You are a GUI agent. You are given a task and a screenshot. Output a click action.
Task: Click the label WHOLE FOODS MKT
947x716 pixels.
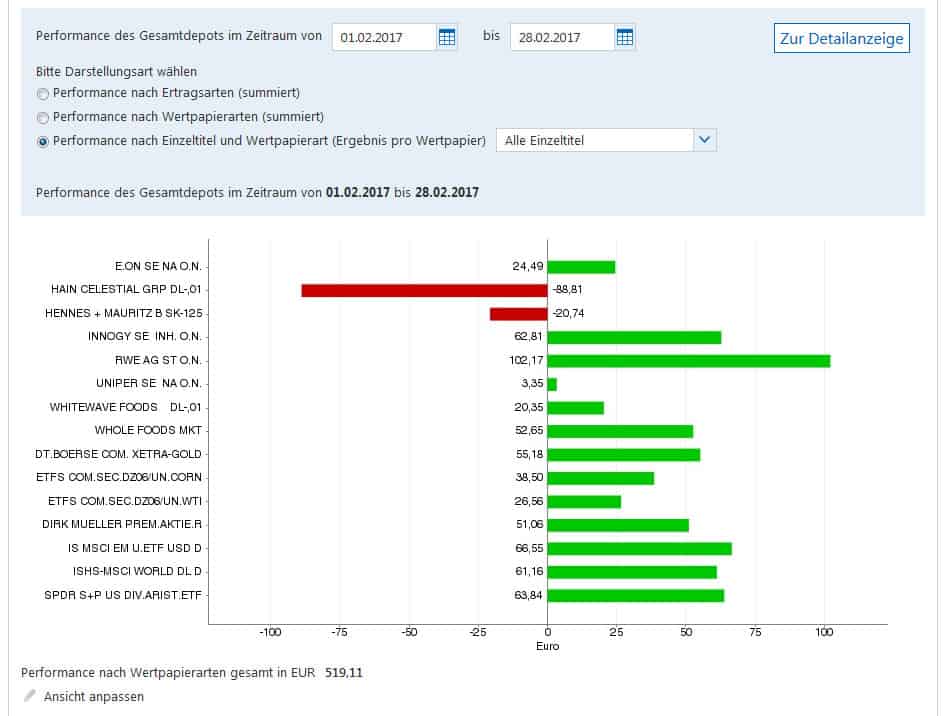pos(148,430)
